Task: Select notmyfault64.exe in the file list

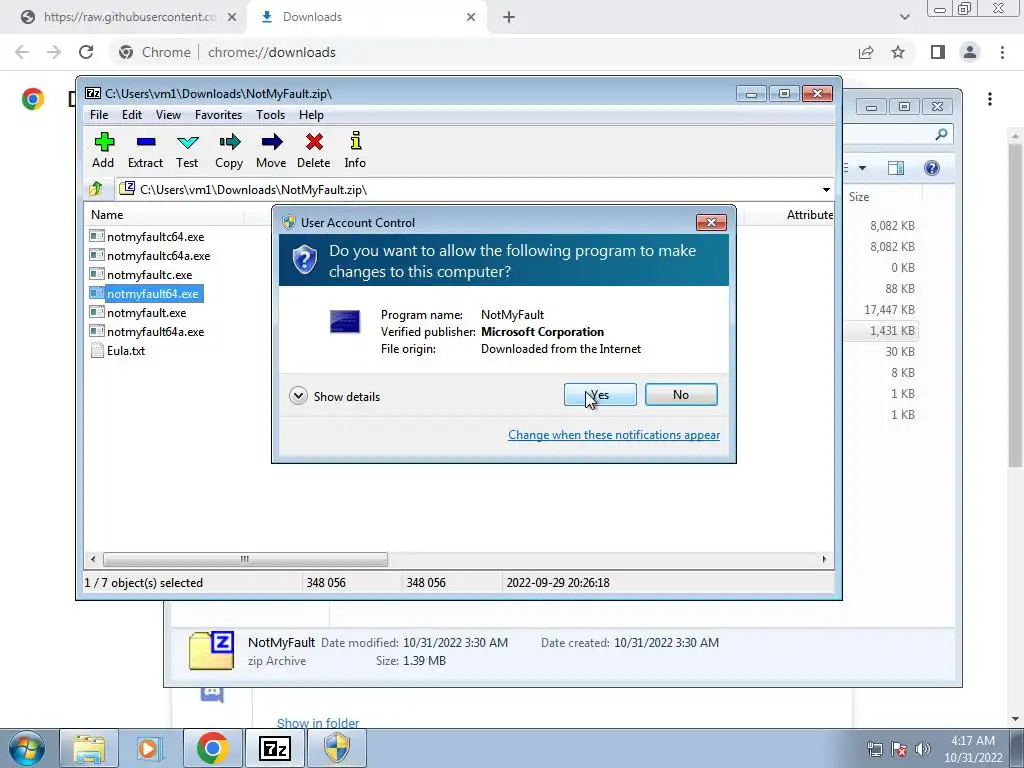Action: [145, 293]
